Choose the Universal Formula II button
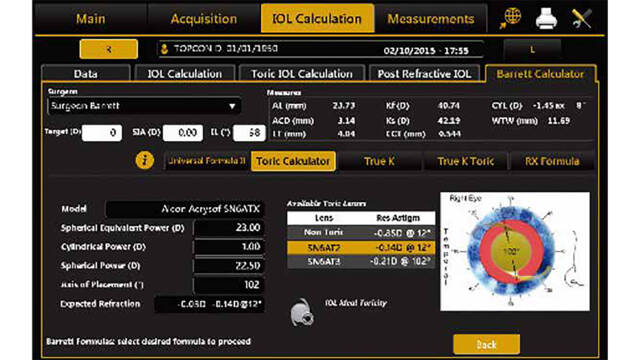The width and height of the screenshot is (640, 360). coord(207,161)
